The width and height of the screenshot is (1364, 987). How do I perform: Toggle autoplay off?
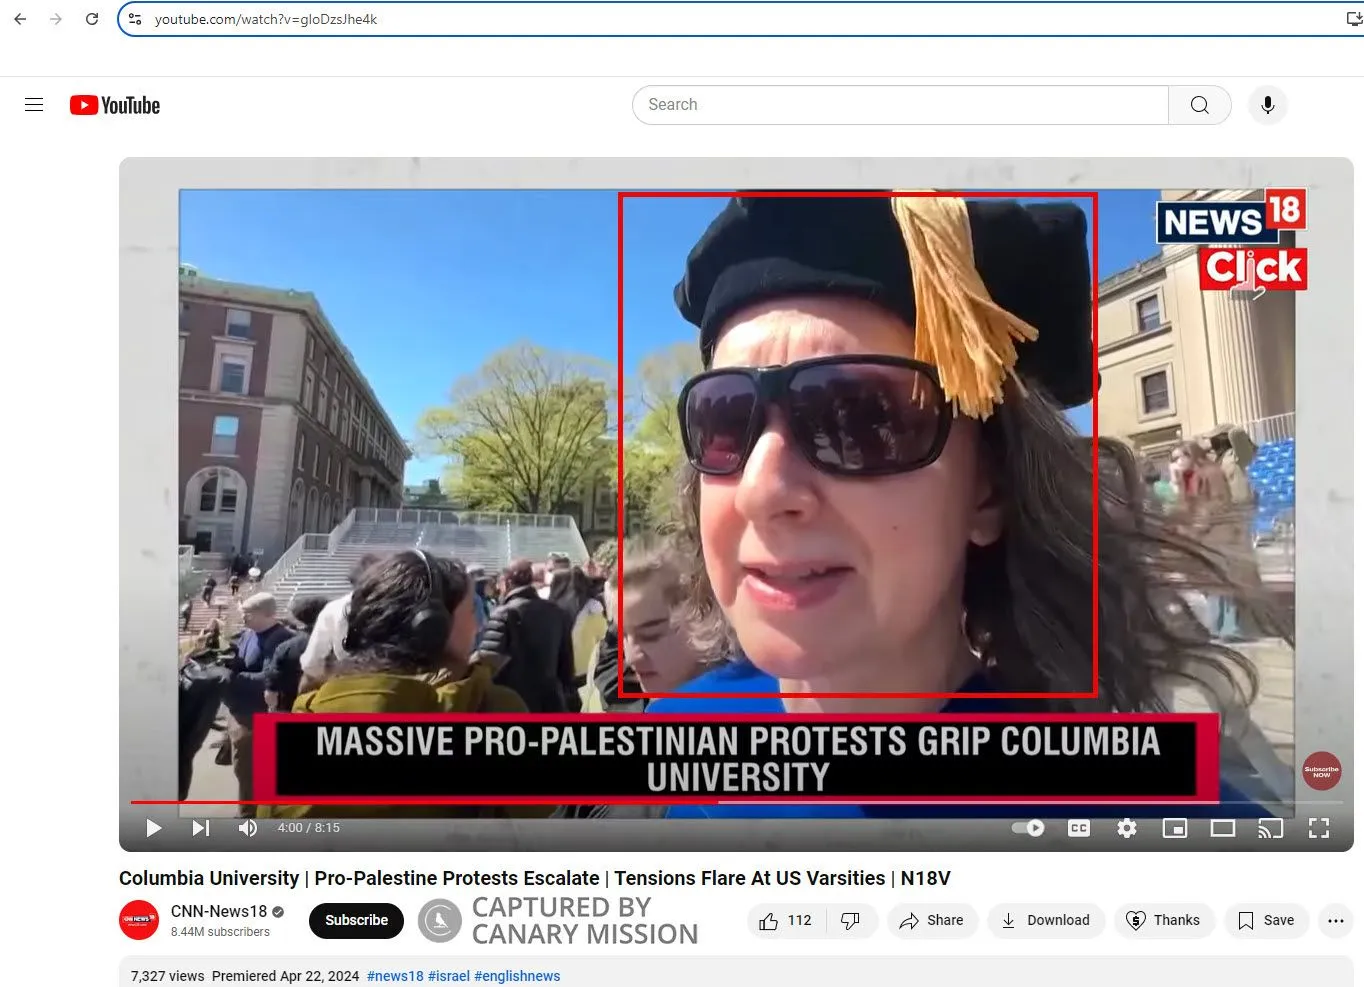(x=1028, y=828)
